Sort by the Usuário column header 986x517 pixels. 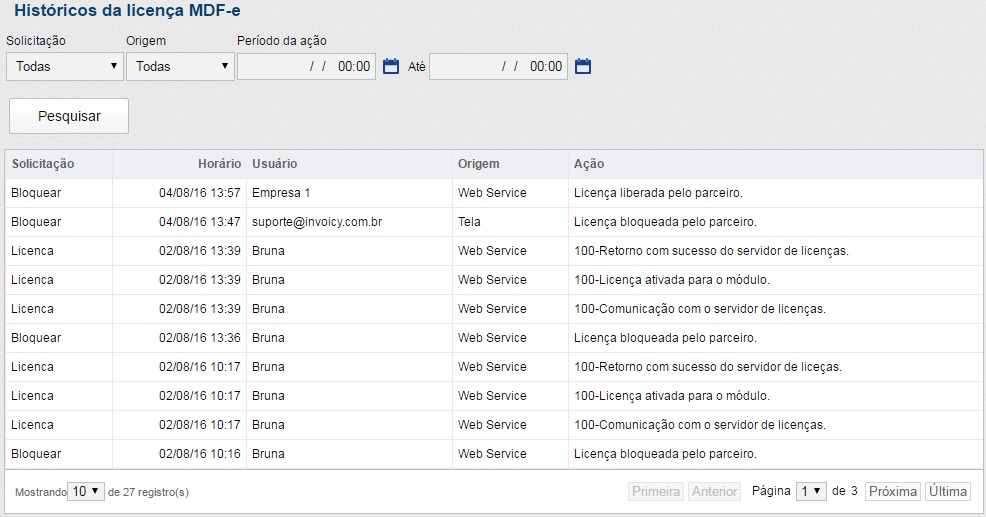click(275, 164)
